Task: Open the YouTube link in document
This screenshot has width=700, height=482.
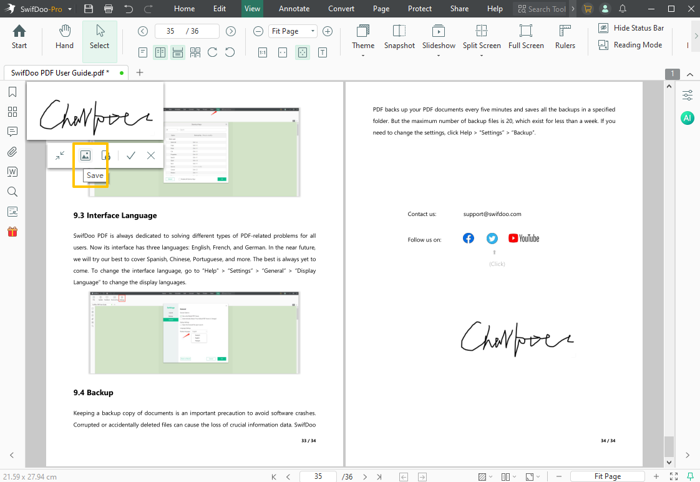Action: point(524,238)
